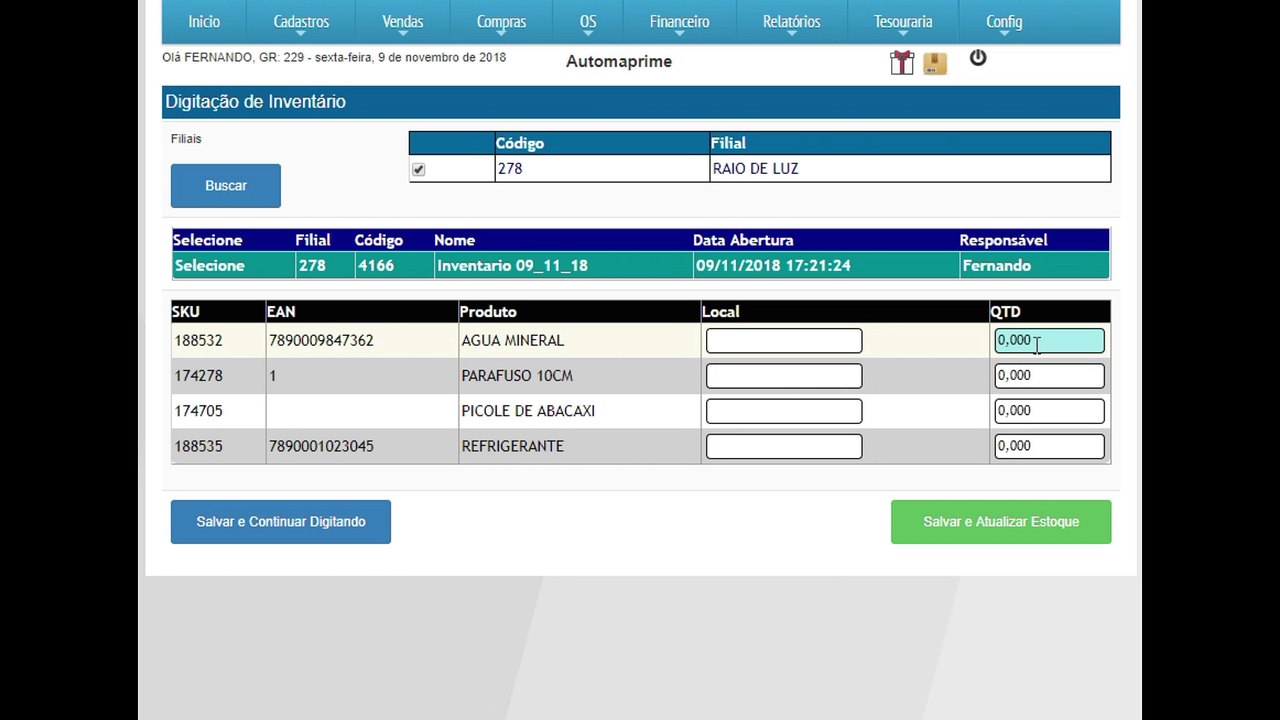Click the inventory name Inventario 09_11_18
The image size is (1280, 720).
512,266
